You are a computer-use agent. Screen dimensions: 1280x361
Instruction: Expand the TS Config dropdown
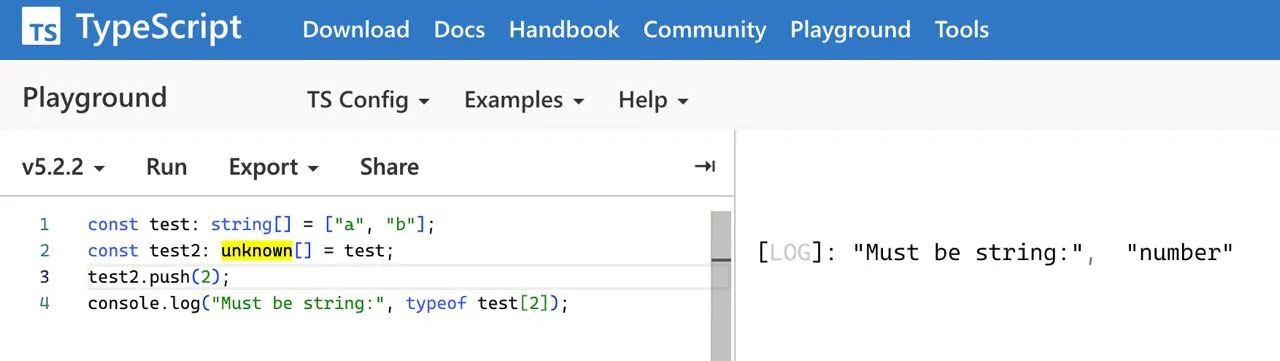(368, 100)
